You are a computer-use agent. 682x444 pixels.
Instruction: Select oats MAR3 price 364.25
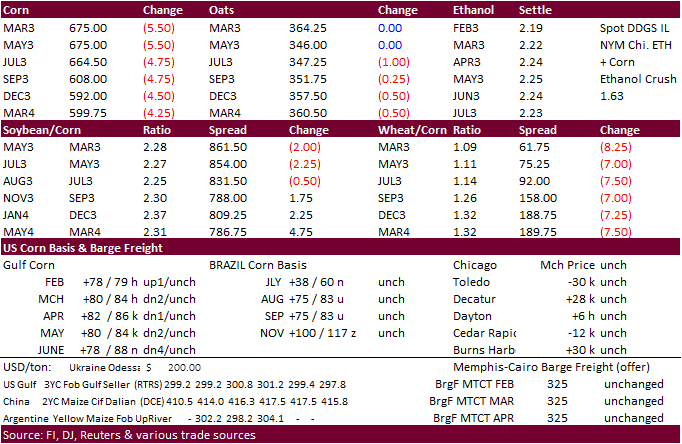(x=308, y=28)
